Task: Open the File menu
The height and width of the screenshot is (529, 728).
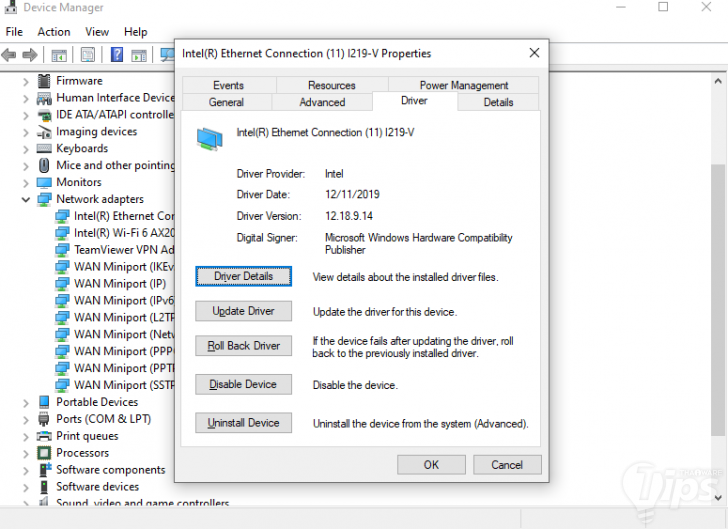Action: [14, 32]
